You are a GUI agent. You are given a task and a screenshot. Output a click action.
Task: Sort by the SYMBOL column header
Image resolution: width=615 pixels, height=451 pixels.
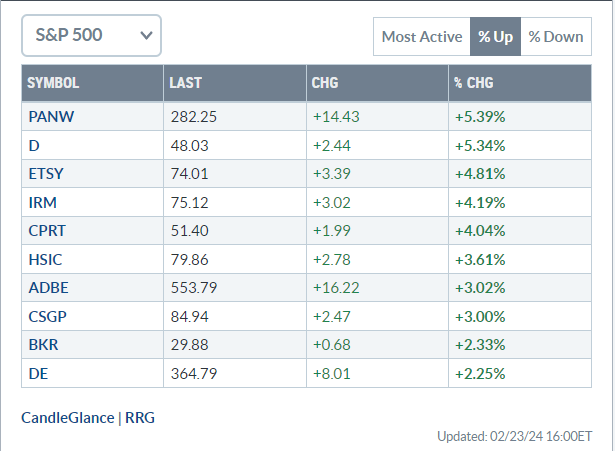pos(53,83)
